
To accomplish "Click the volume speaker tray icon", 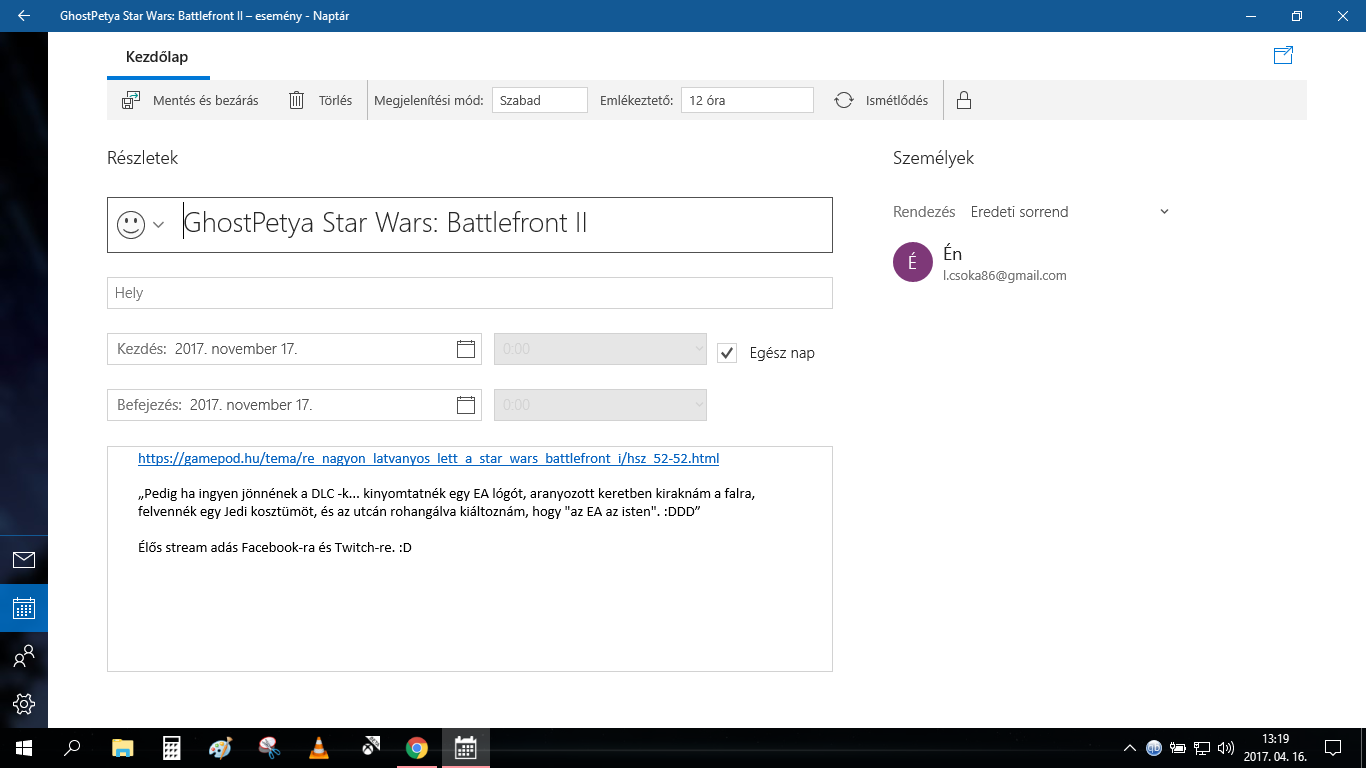I will [1226, 748].
